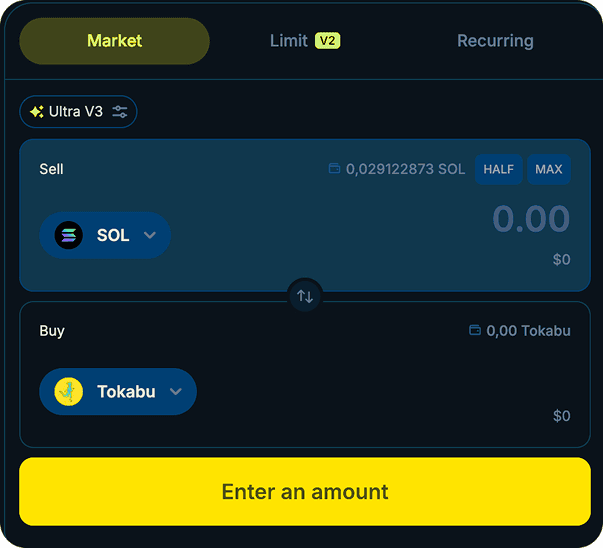603x548 pixels.
Task: Open Ultra V3 settings sliders icon
Action: [120, 112]
